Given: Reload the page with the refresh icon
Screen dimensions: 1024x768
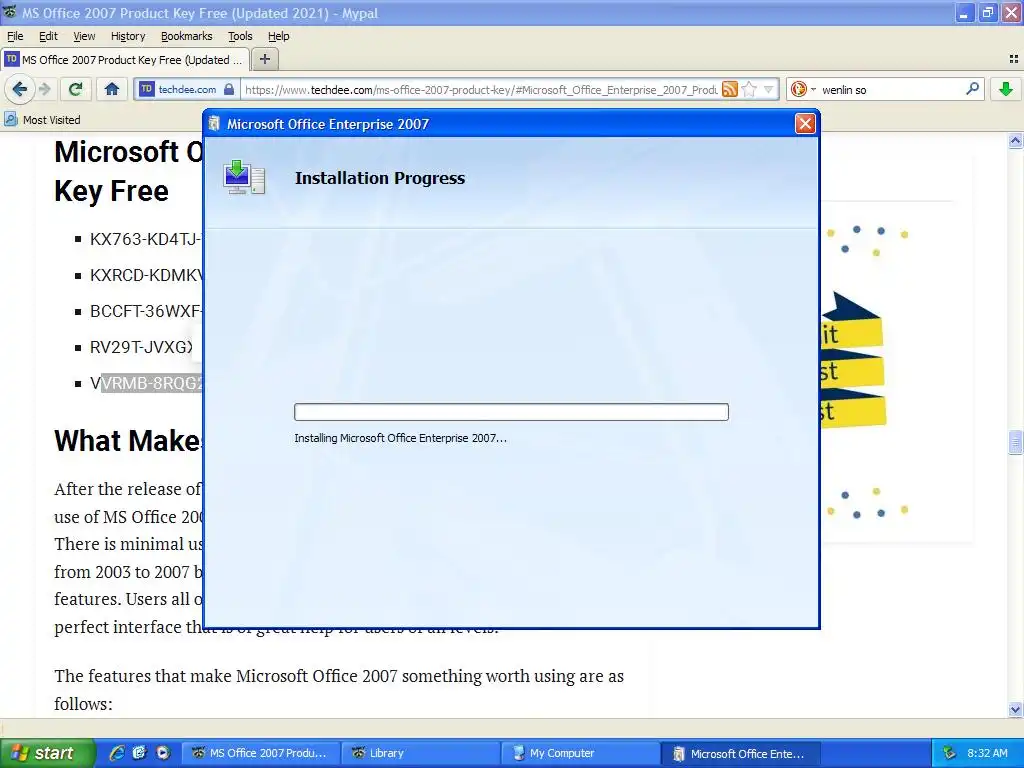Looking at the screenshot, I should 75,89.
